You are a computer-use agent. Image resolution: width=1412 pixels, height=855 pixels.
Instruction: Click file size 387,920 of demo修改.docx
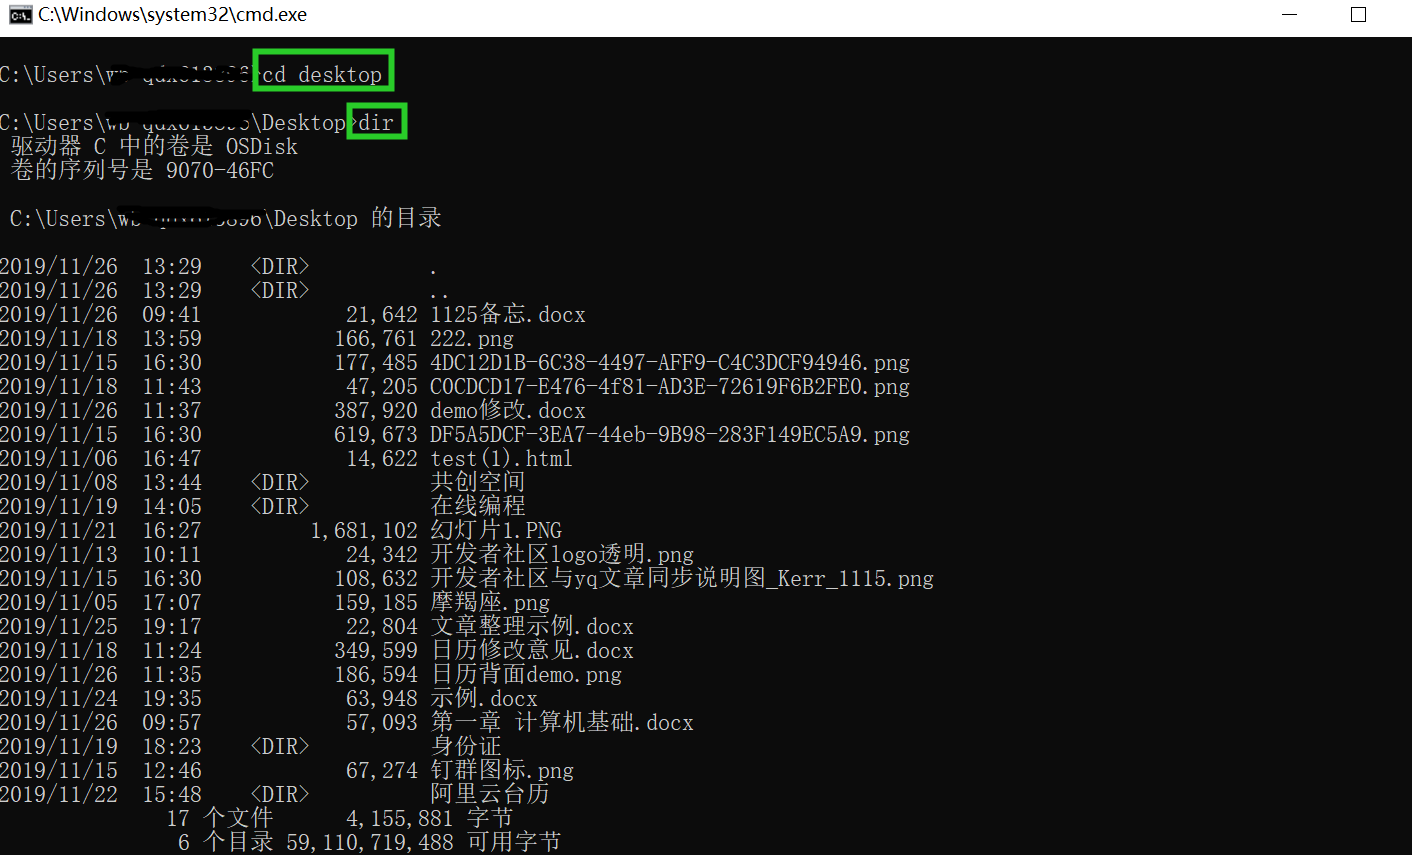coord(376,410)
